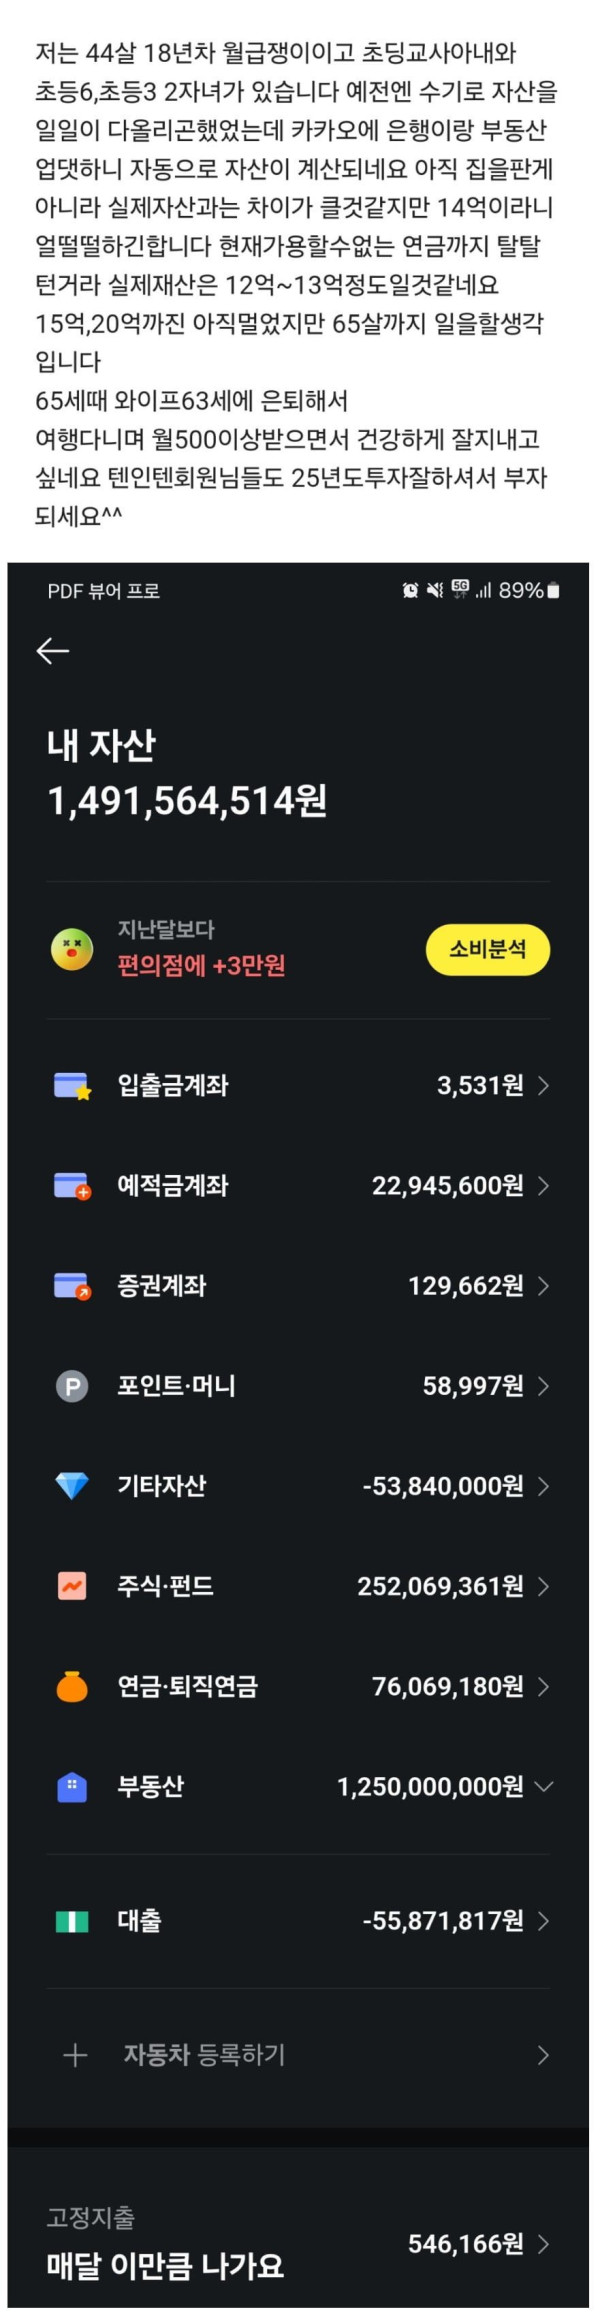Open 대출 details via its chevron
The height and width of the screenshot is (2316, 600).
pyautogui.click(x=544, y=1921)
